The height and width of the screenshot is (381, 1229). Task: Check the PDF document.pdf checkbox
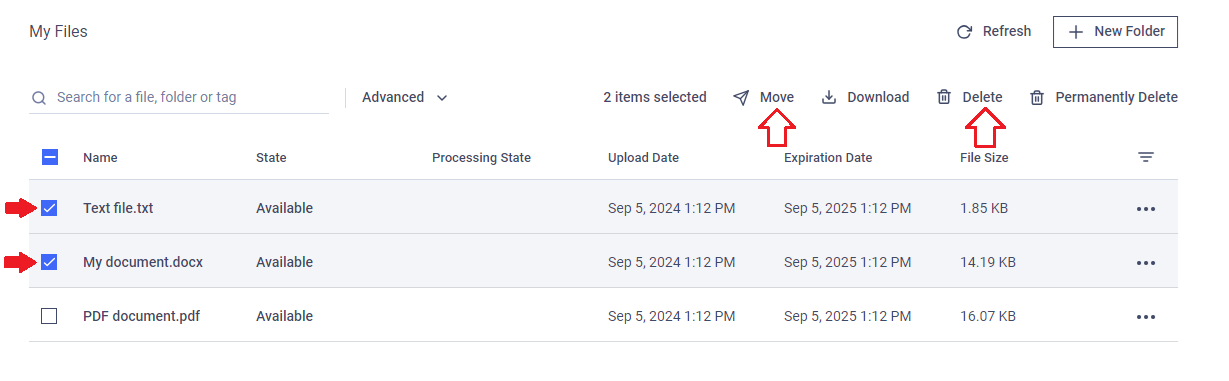49,316
